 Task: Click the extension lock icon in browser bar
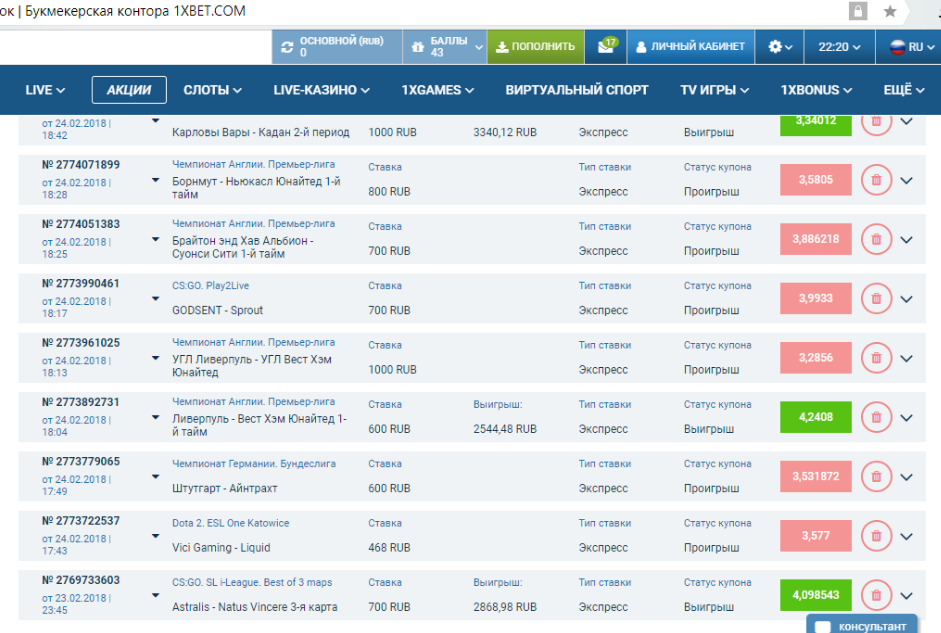[858, 11]
